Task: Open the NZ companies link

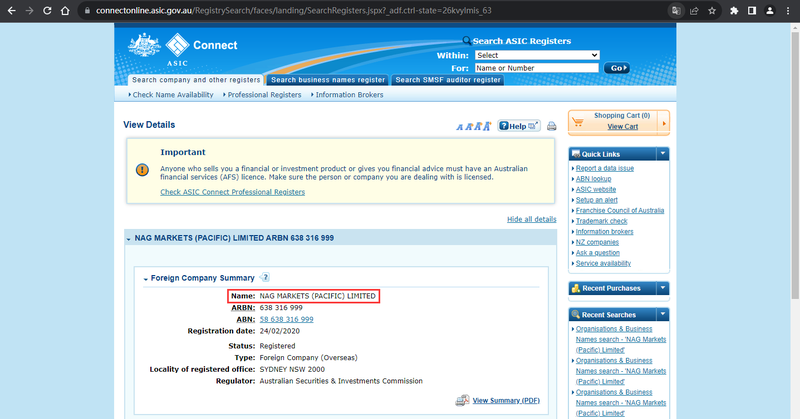Action: 597,242
